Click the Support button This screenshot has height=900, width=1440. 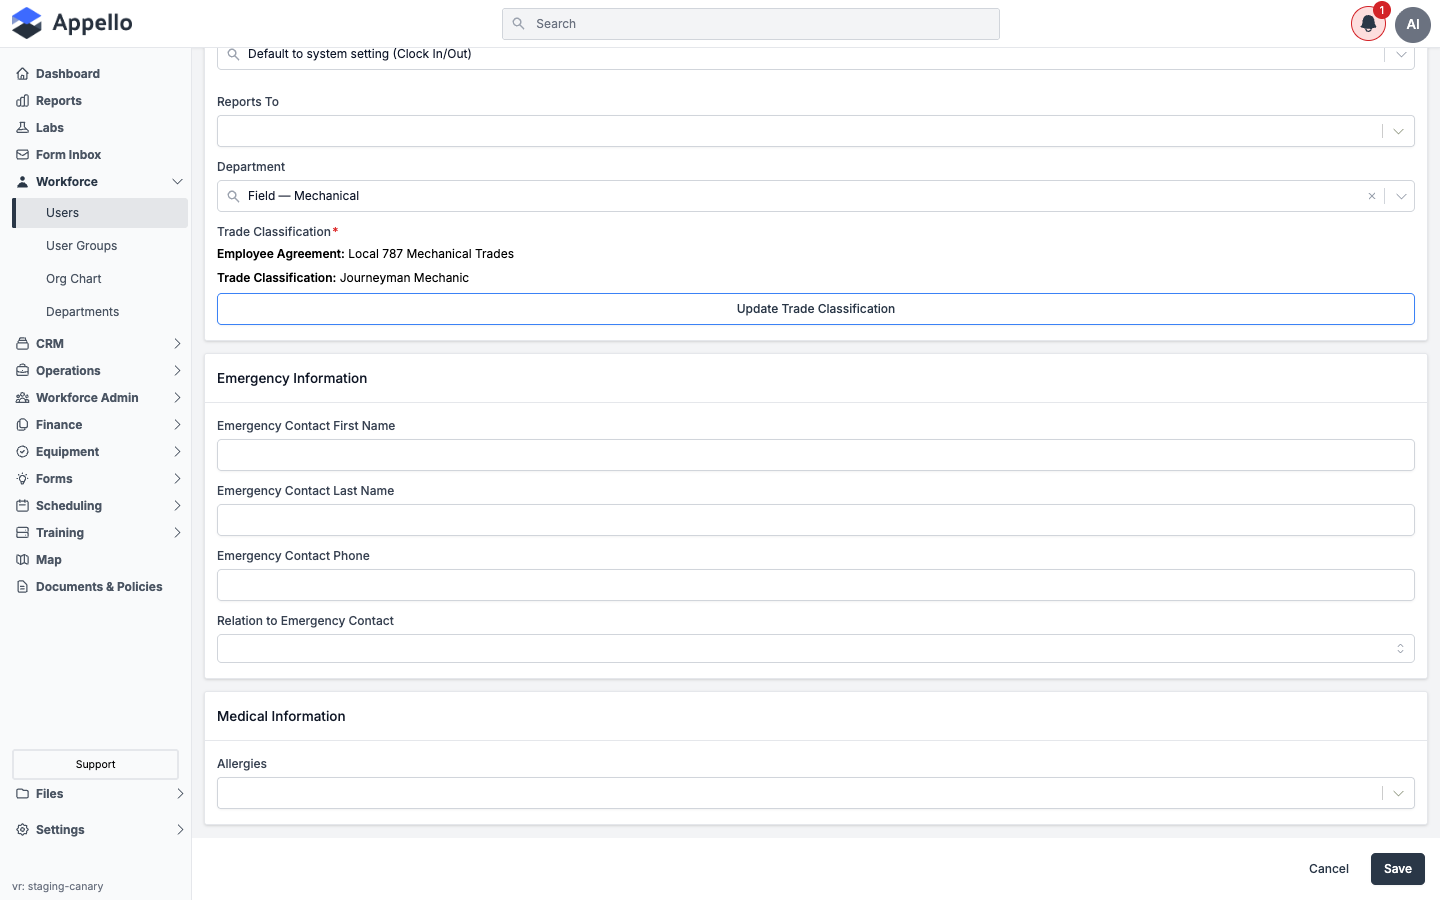(95, 764)
